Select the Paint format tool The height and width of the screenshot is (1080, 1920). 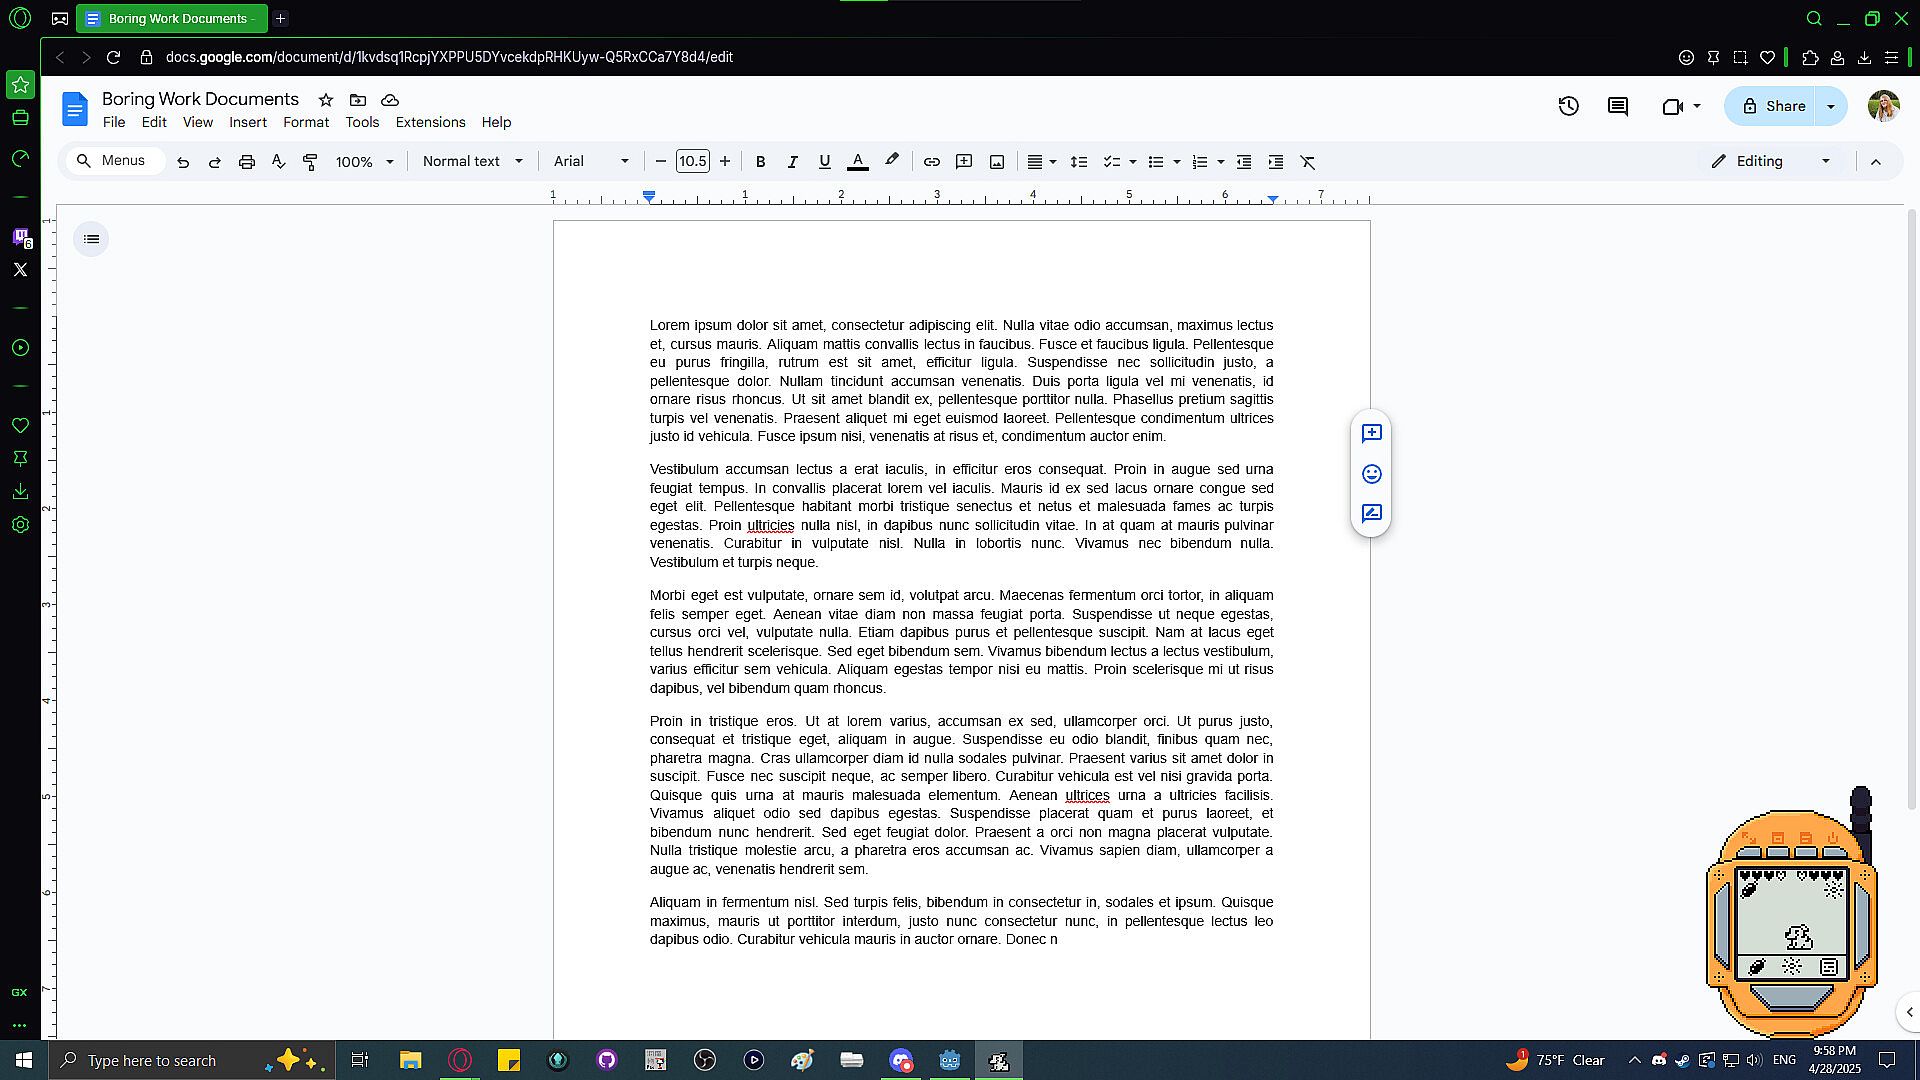[310, 162]
